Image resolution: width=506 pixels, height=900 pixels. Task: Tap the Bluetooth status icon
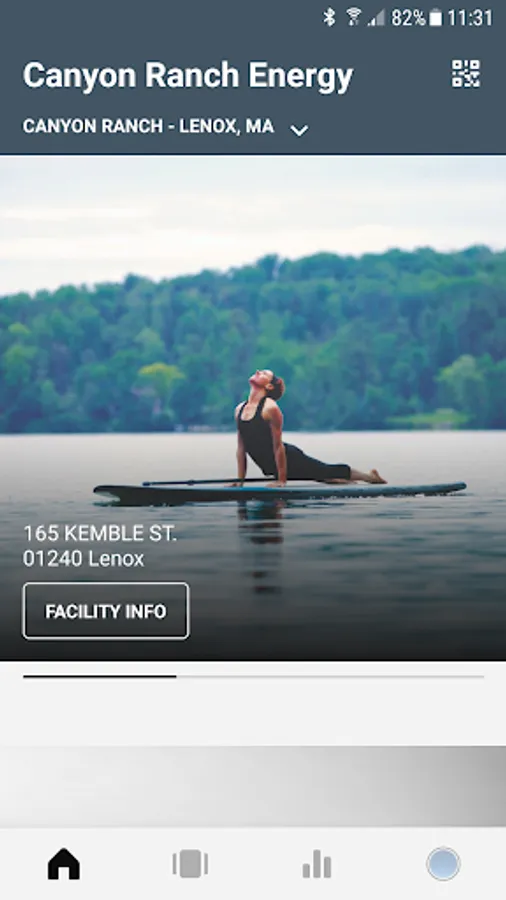coord(329,17)
